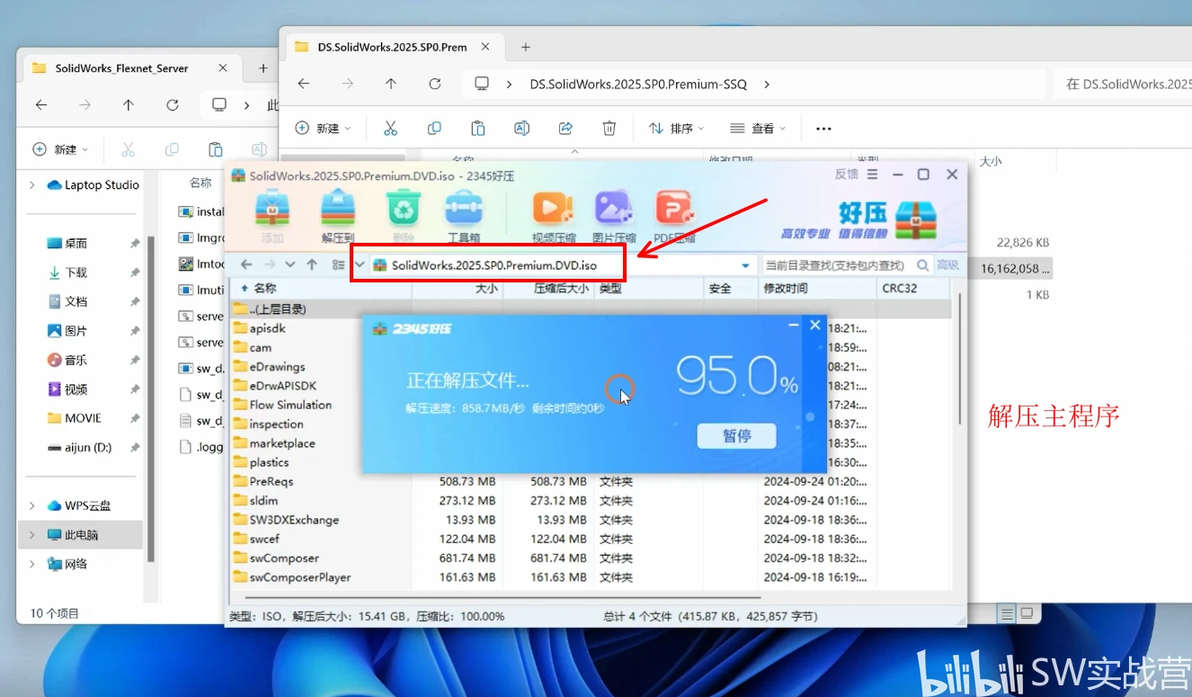Viewport: 1192px width, 697px height.
Task: Select aijun (D:) drive in navigation pane
Action: pos(88,447)
